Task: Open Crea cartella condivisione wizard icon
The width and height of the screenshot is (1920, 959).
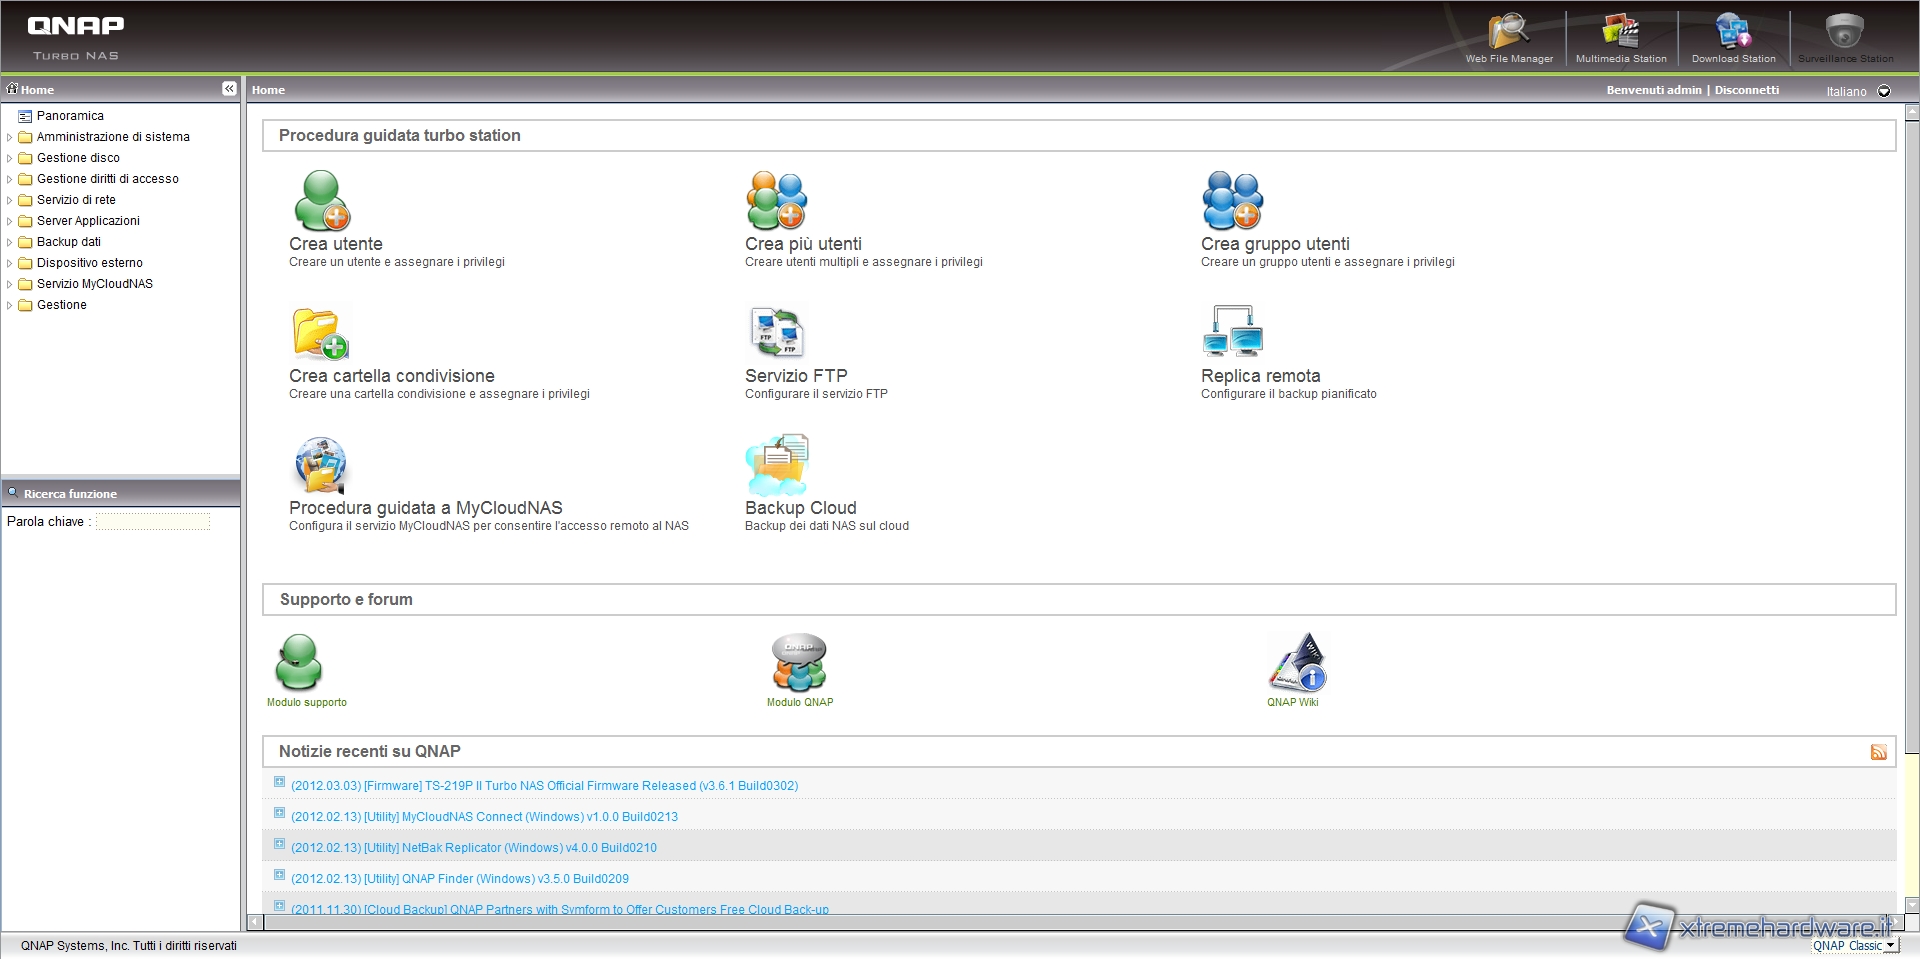Action: point(321,333)
